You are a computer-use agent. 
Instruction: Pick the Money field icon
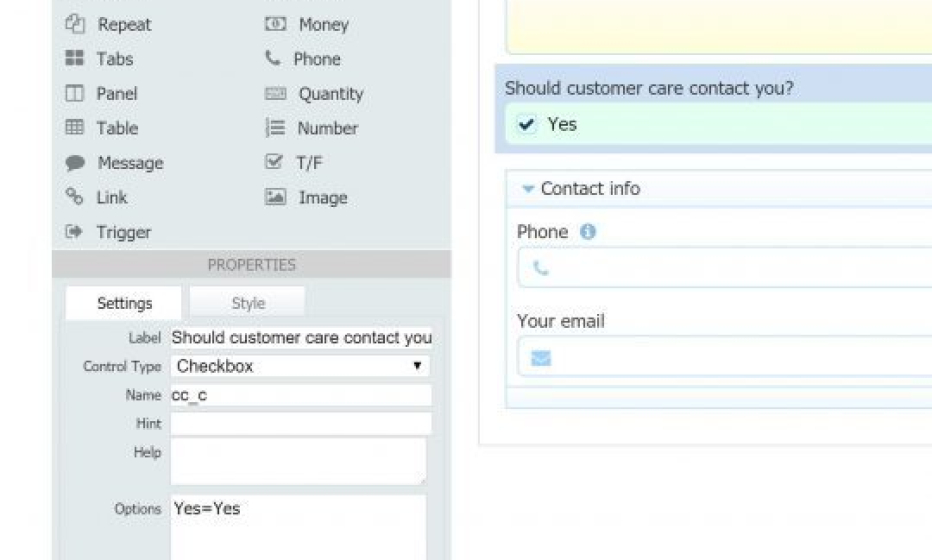coord(275,24)
